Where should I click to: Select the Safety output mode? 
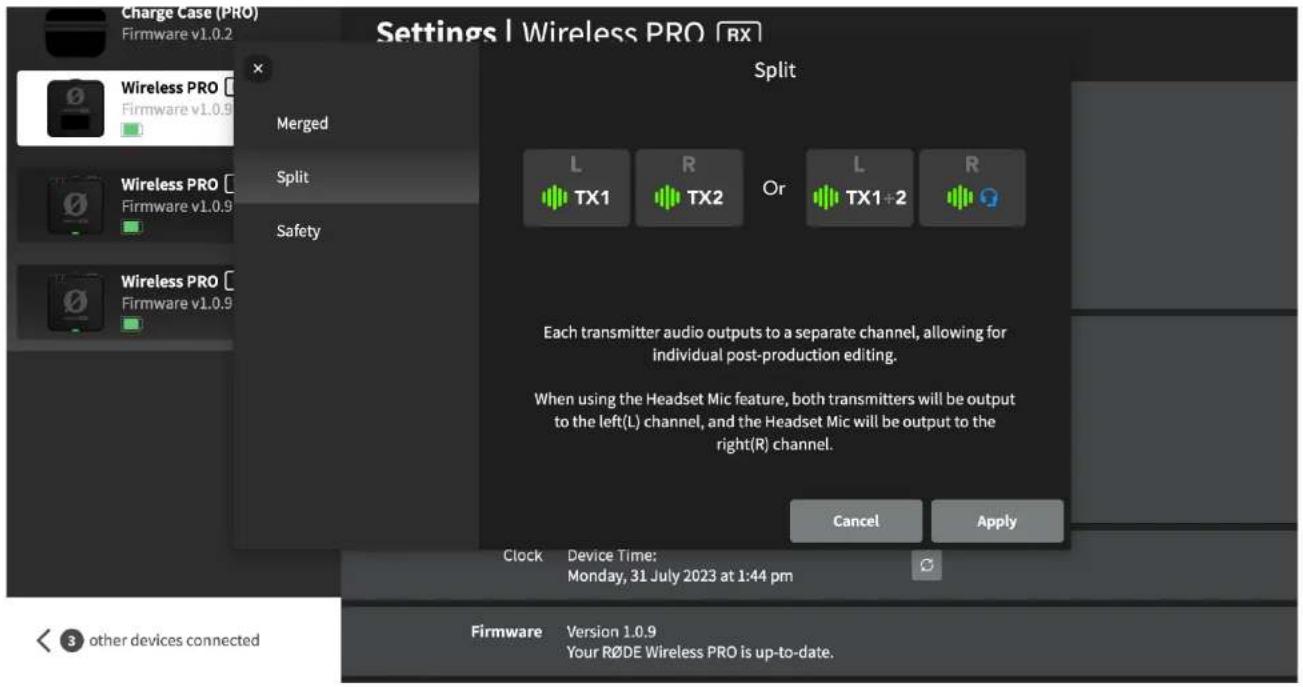click(x=356, y=231)
